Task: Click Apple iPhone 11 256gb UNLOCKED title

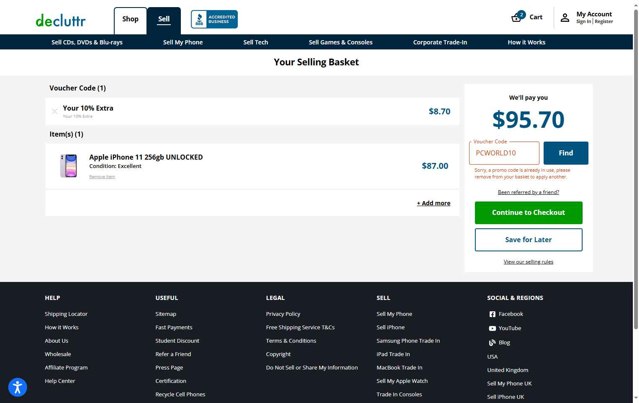Action: tap(146, 157)
